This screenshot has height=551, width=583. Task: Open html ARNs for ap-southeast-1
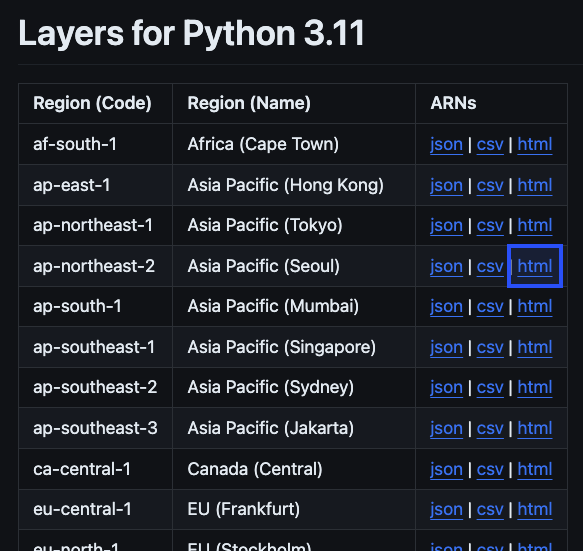(x=535, y=347)
